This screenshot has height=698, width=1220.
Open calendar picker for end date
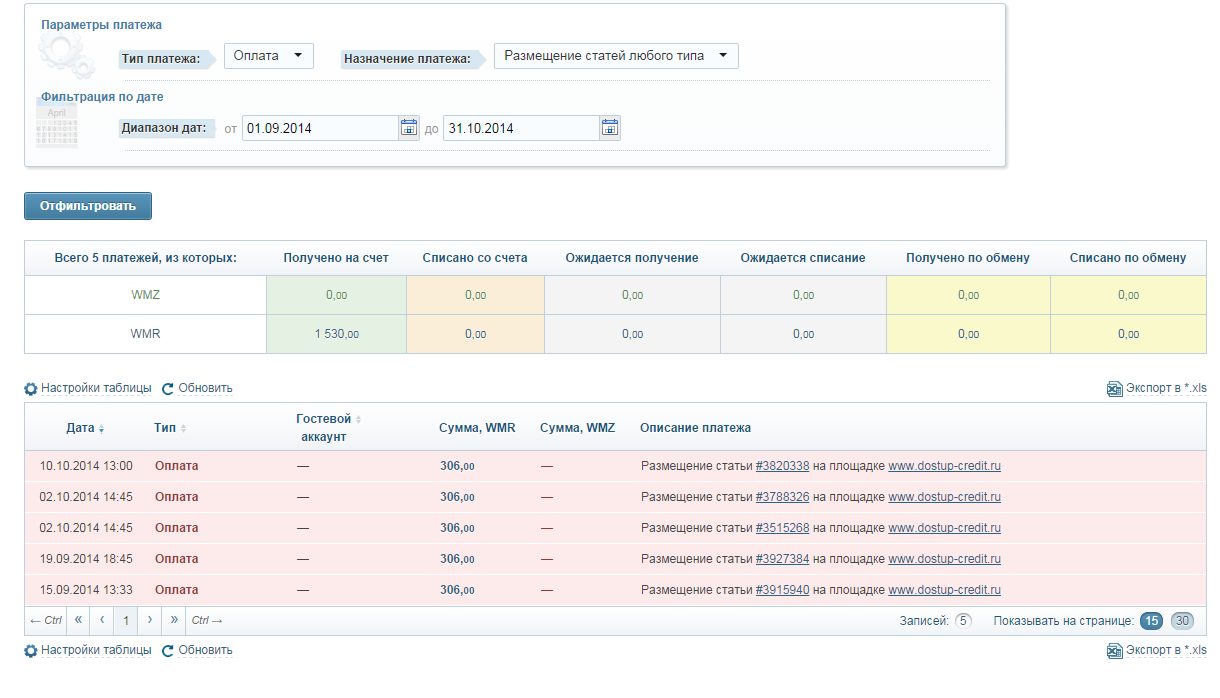click(610, 128)
